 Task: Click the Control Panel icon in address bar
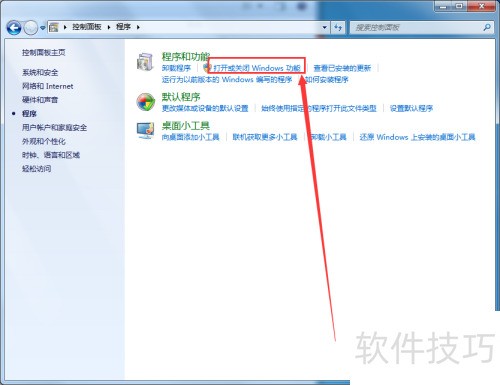coord(54,27)
